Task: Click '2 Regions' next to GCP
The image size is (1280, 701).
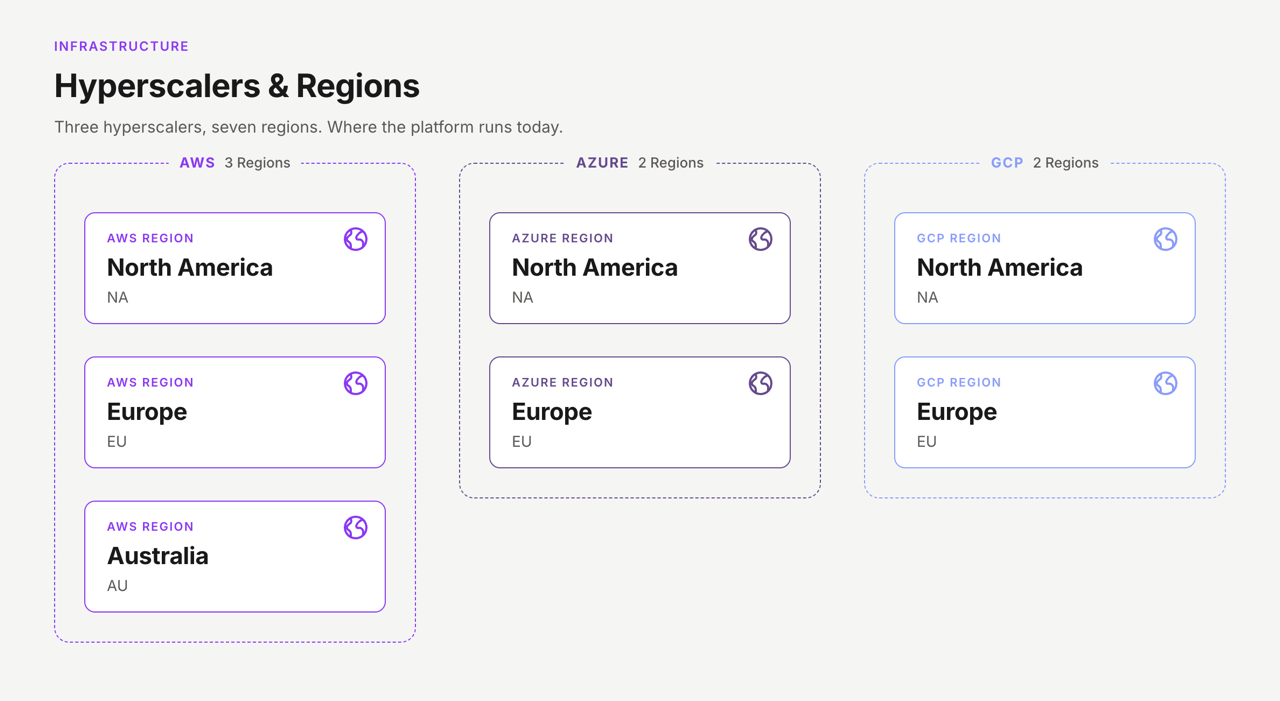Action: [1066, 163]
